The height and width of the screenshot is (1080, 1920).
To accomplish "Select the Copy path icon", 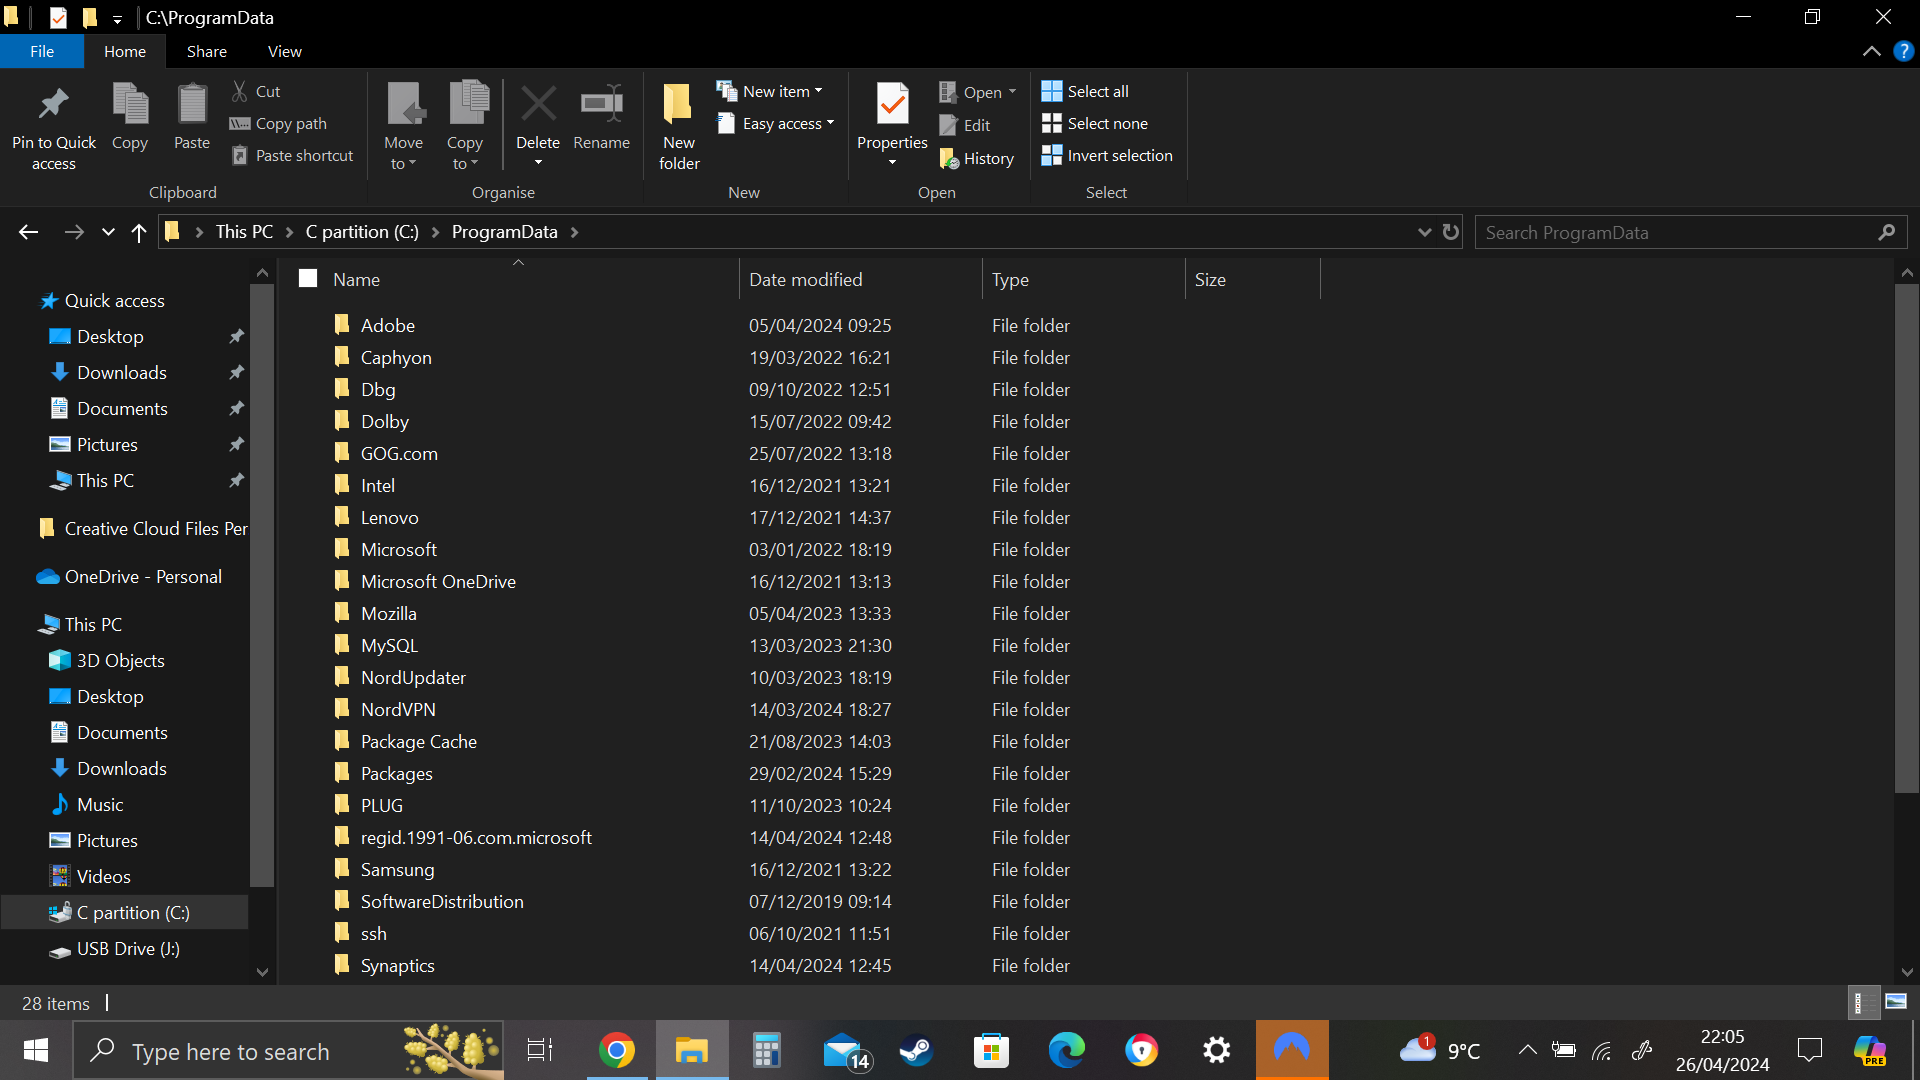I will point(240,123).
